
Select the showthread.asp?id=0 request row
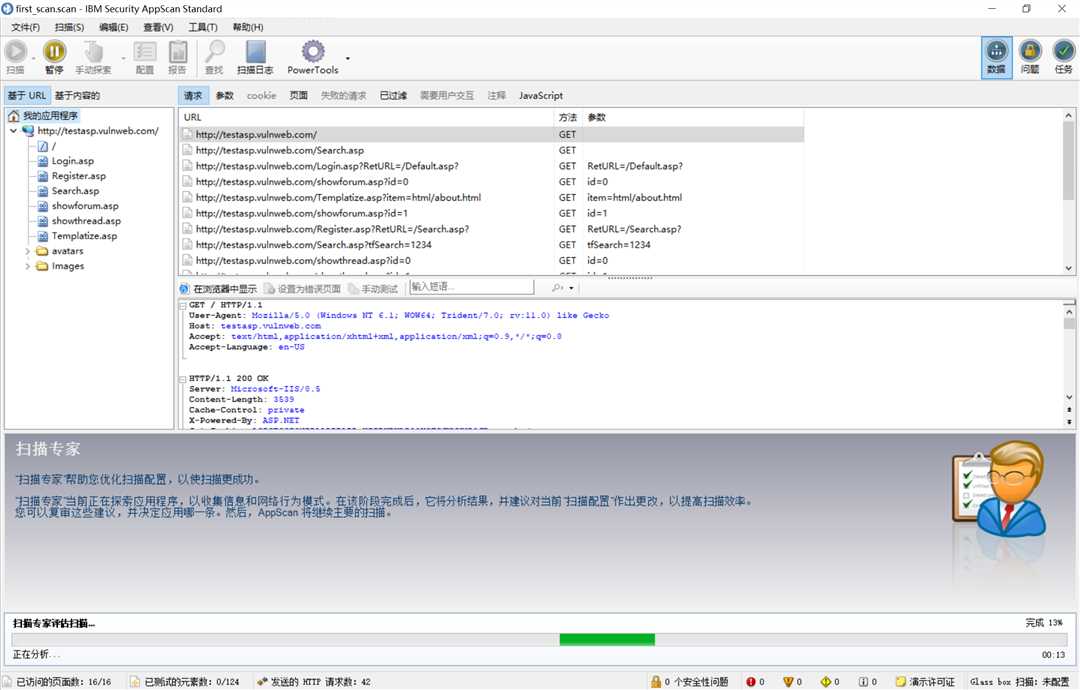492,261
